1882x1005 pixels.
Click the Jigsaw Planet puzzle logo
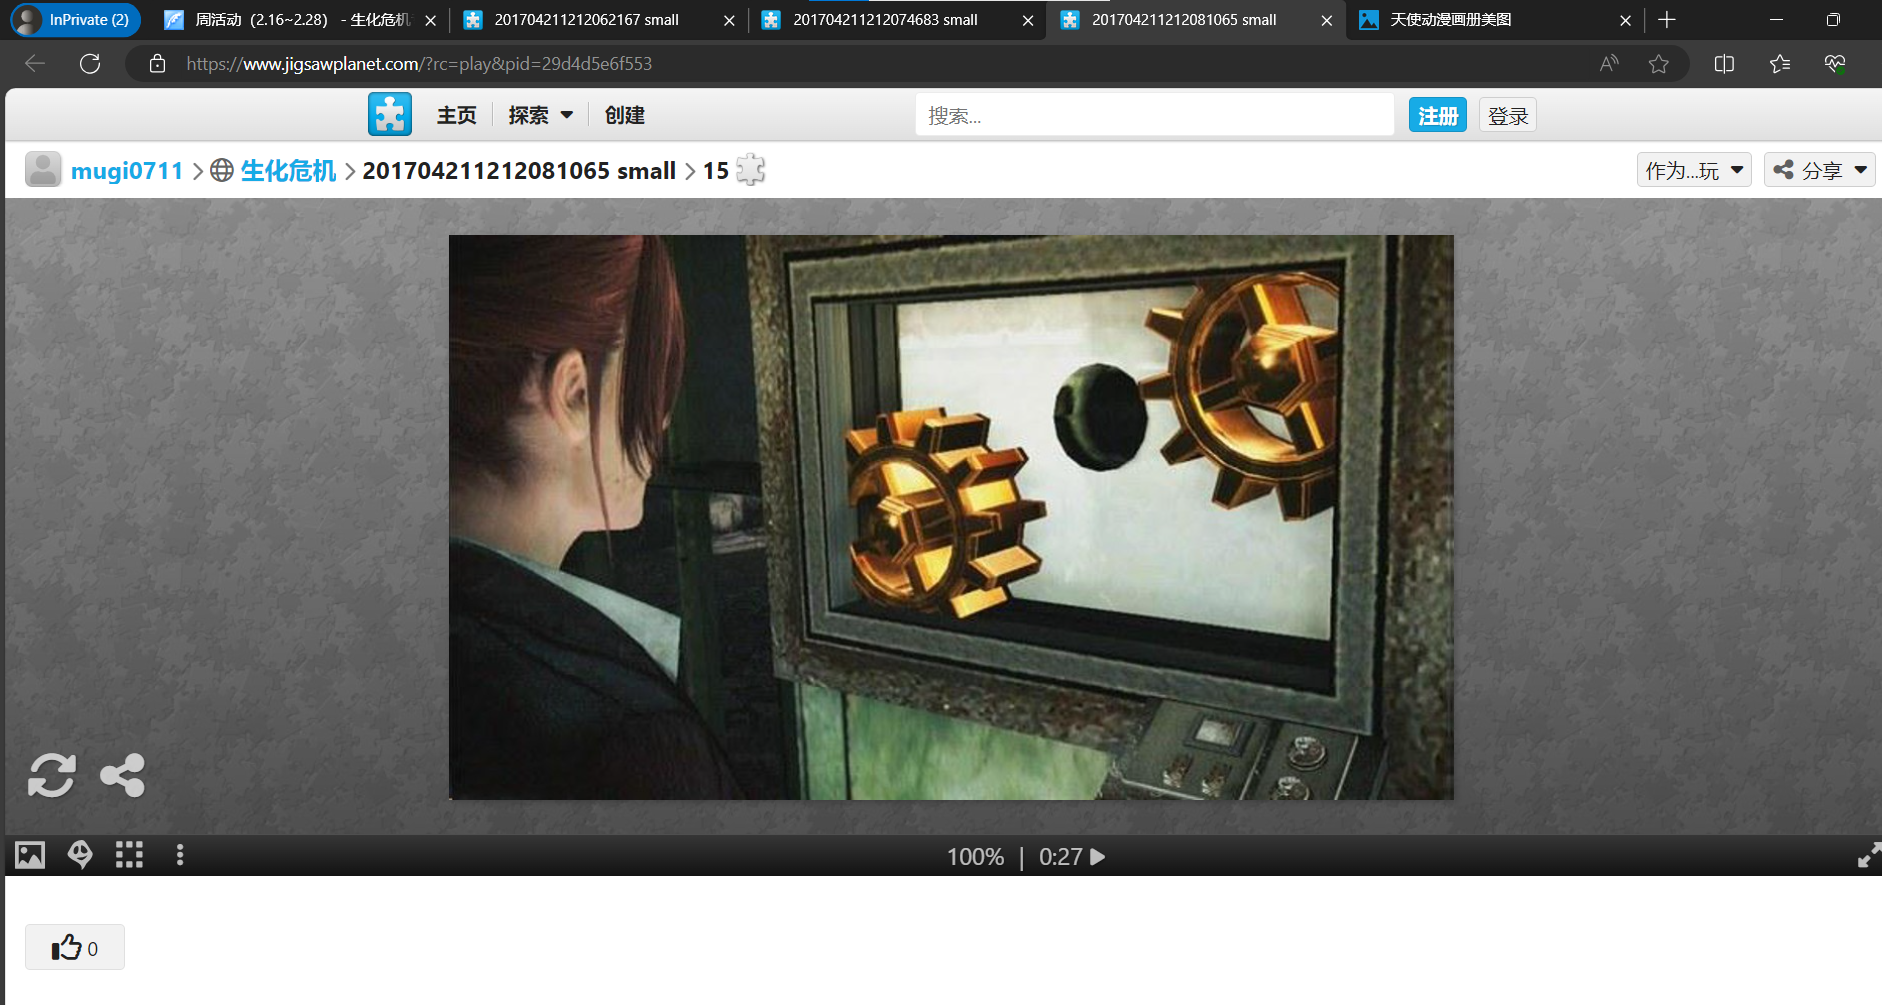coord(389,114)
